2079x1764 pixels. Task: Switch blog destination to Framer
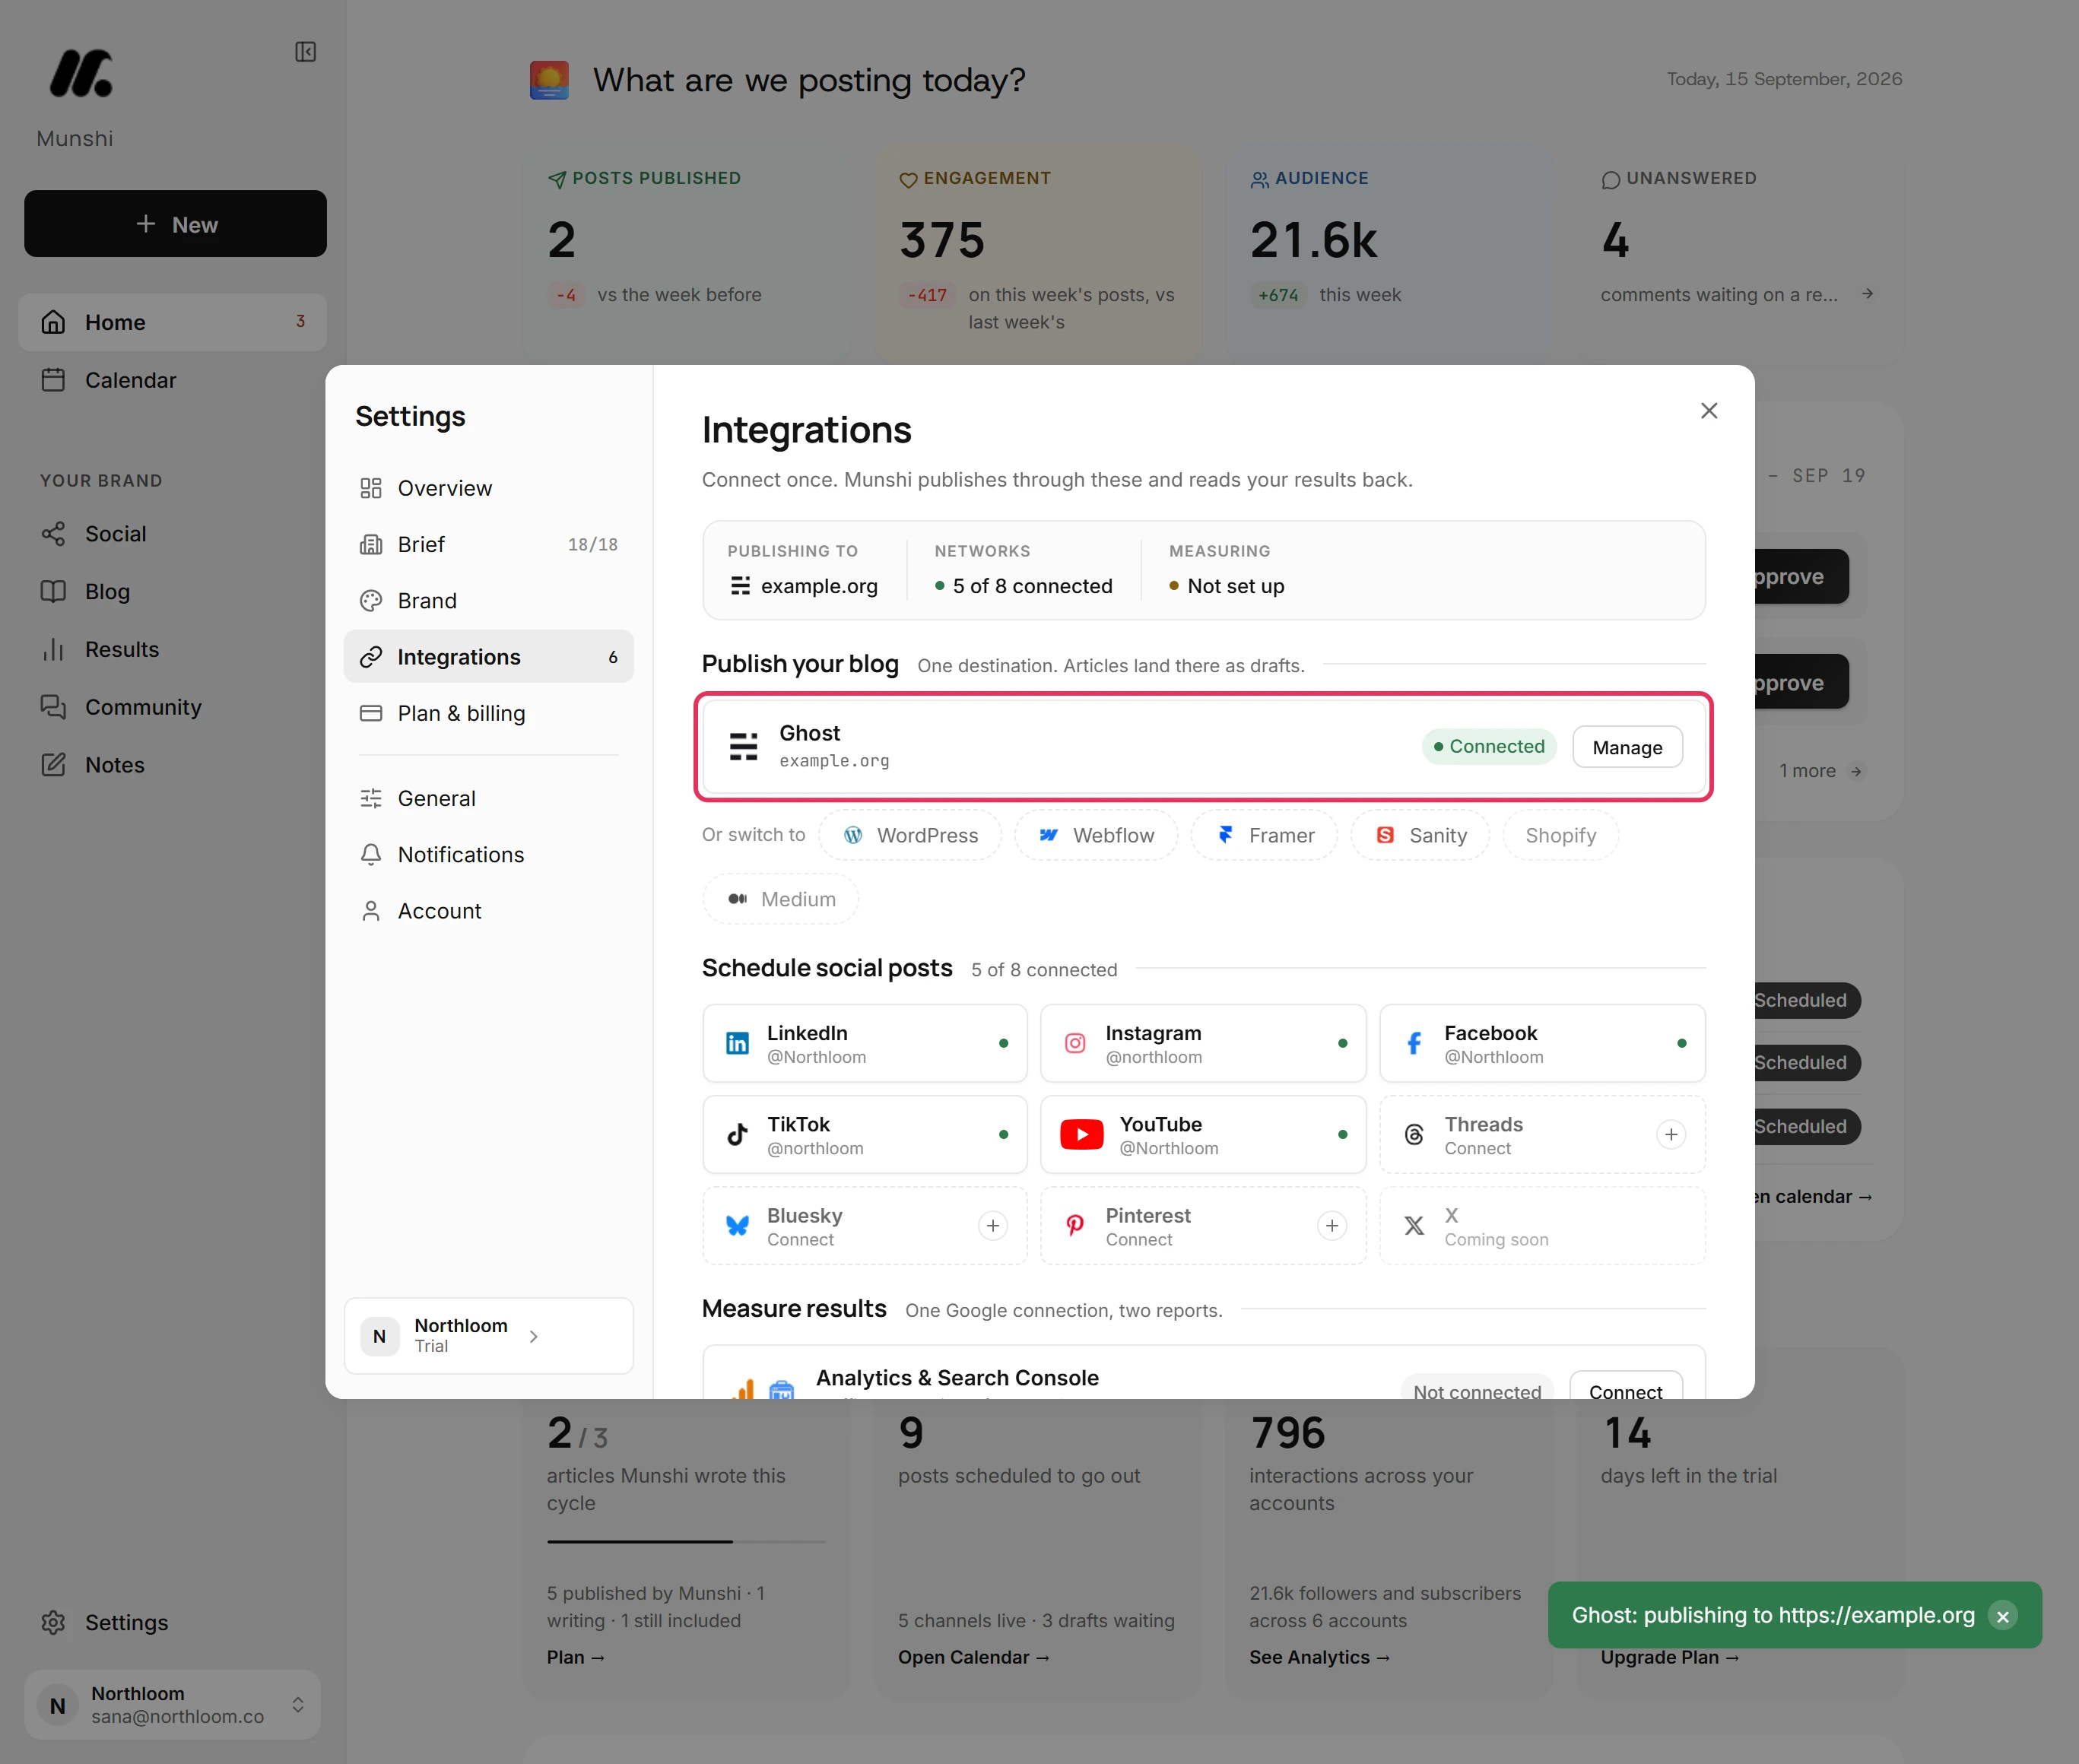coord(1264,836)
